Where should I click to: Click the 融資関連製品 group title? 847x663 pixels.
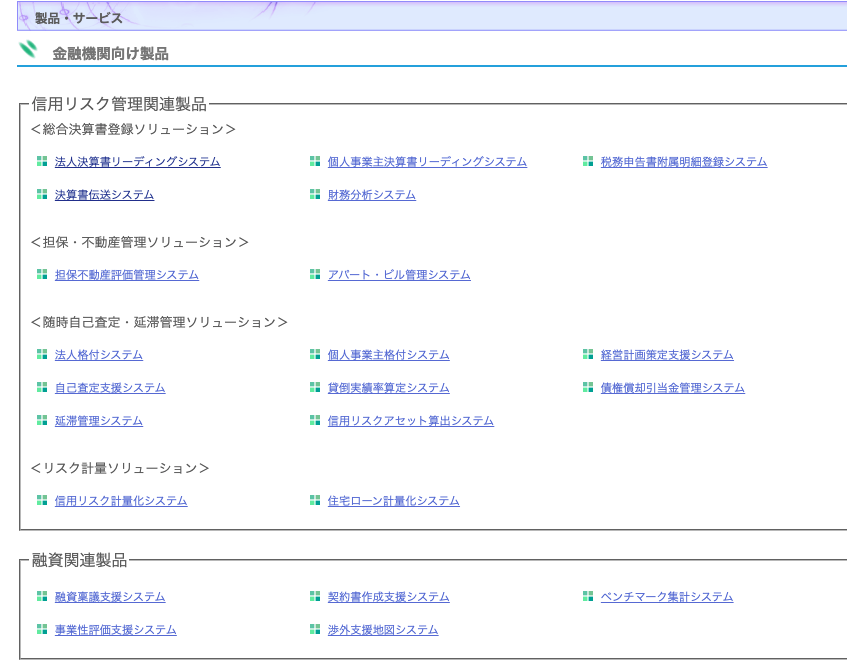point(79,560)
